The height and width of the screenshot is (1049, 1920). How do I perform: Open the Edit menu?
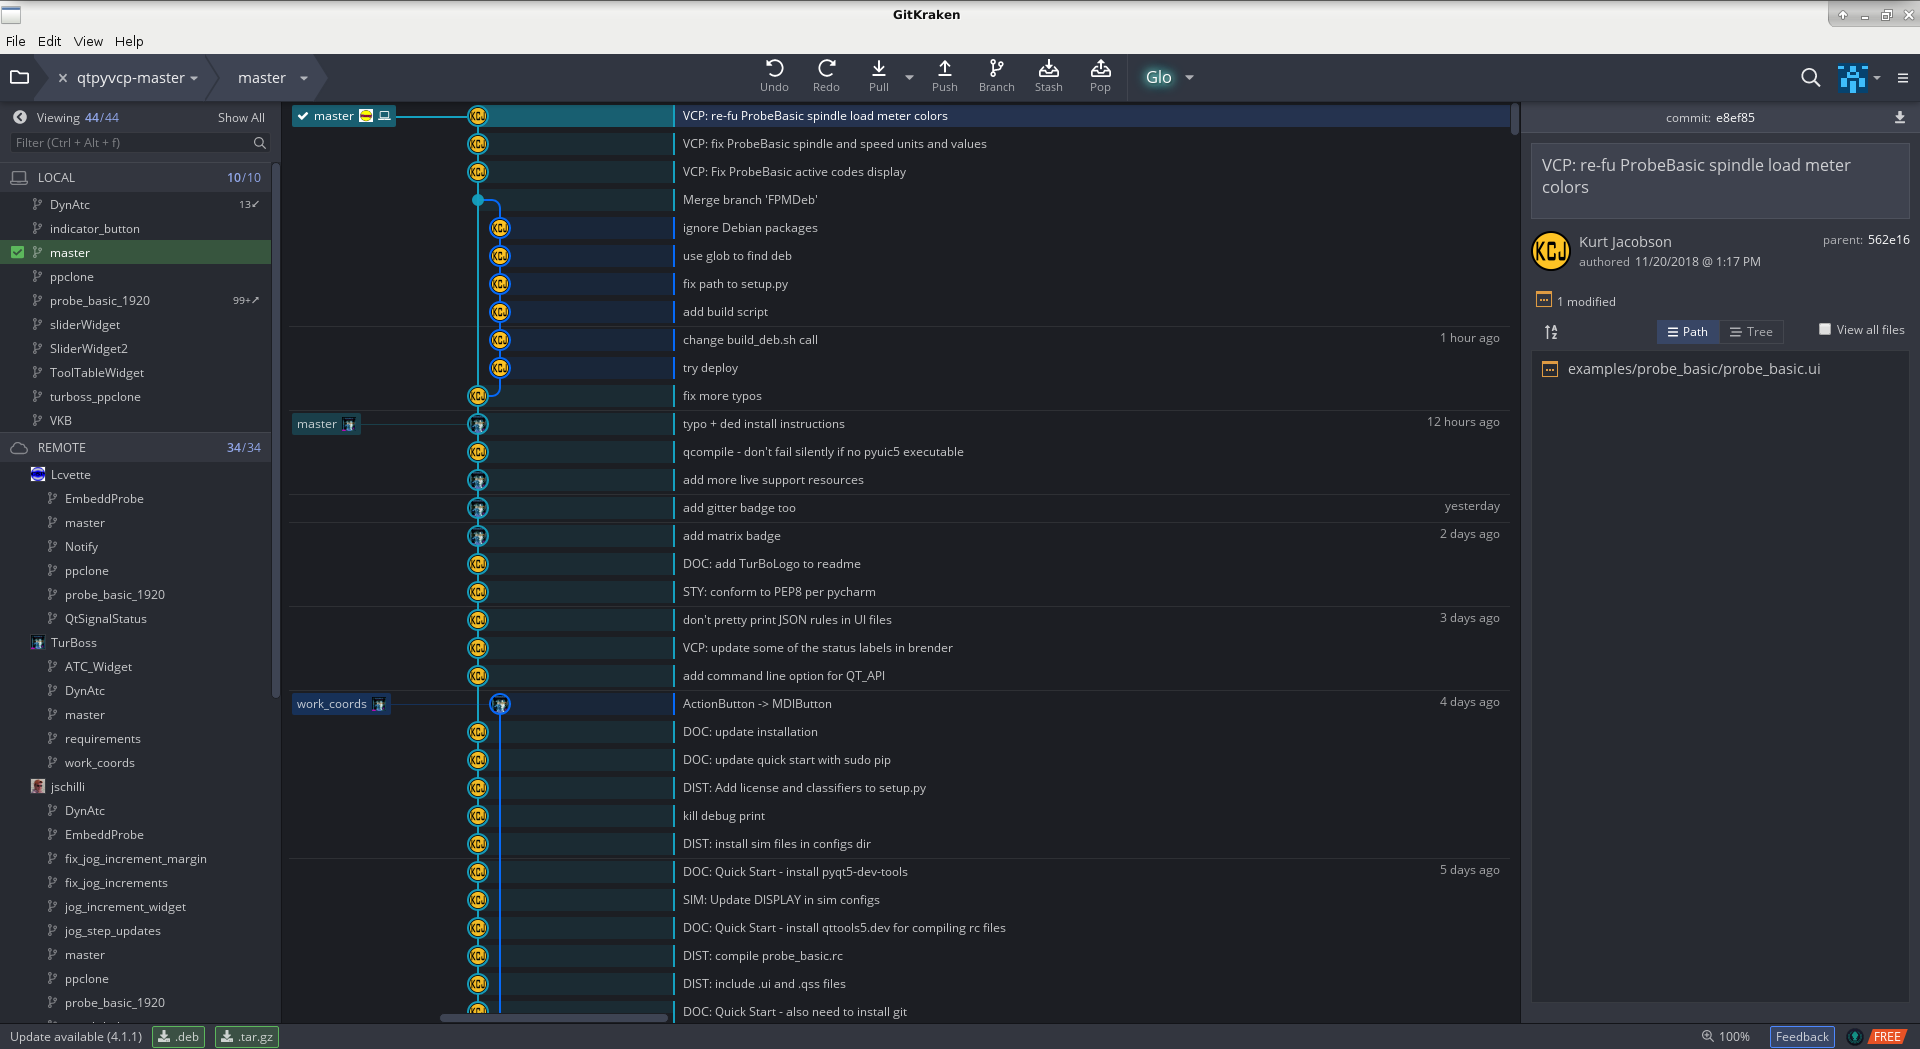[49, 41]
